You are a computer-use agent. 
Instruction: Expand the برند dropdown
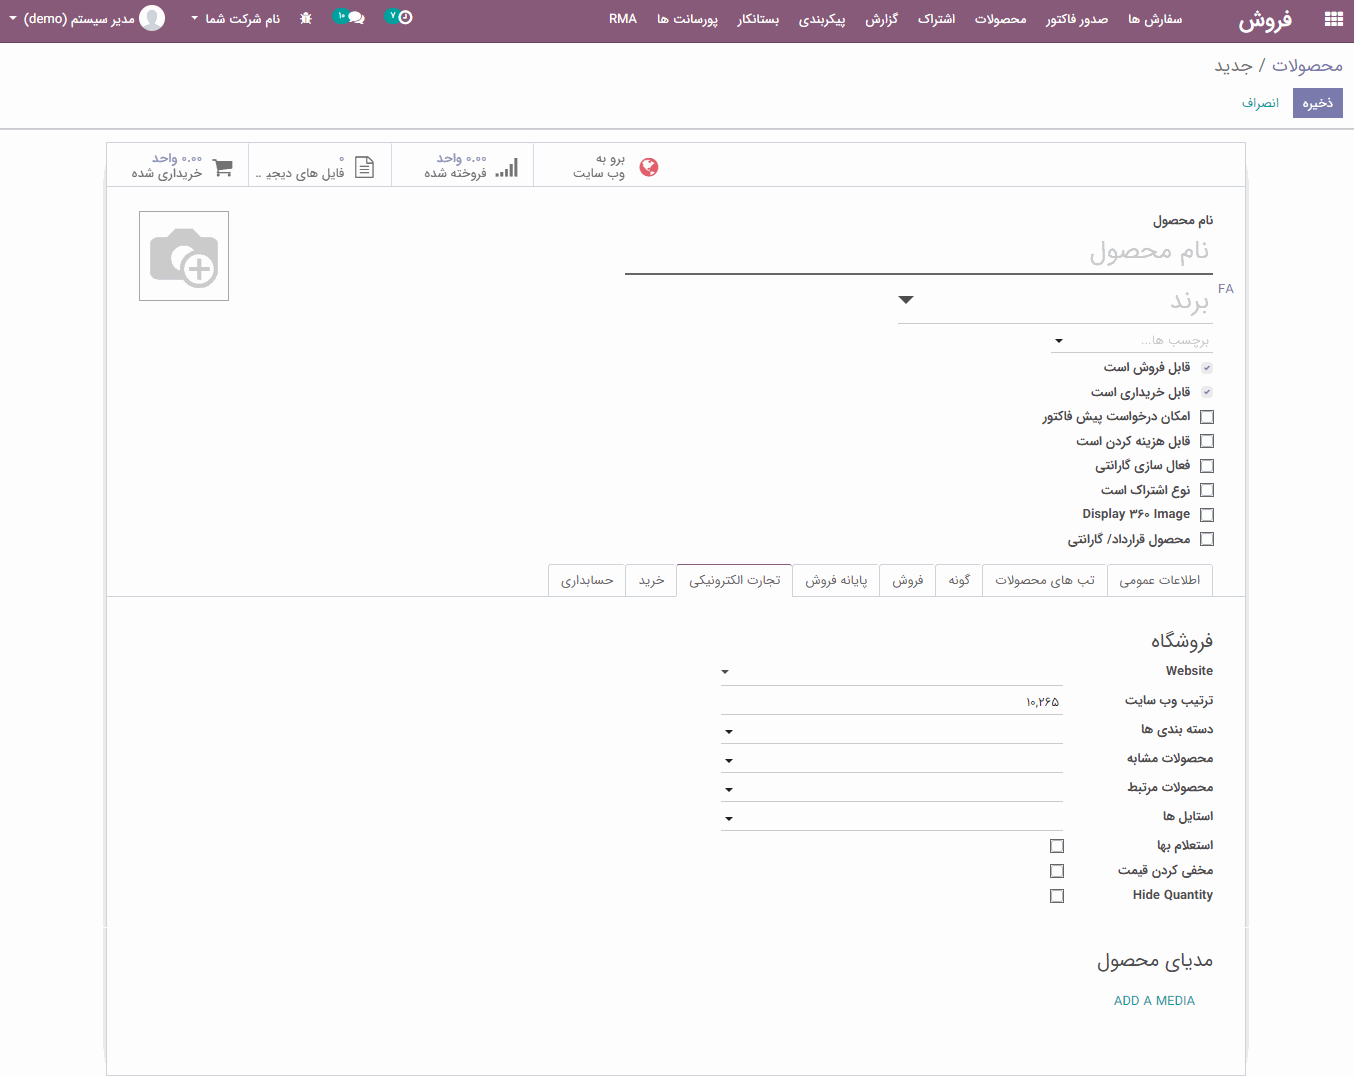click(906, 299)
